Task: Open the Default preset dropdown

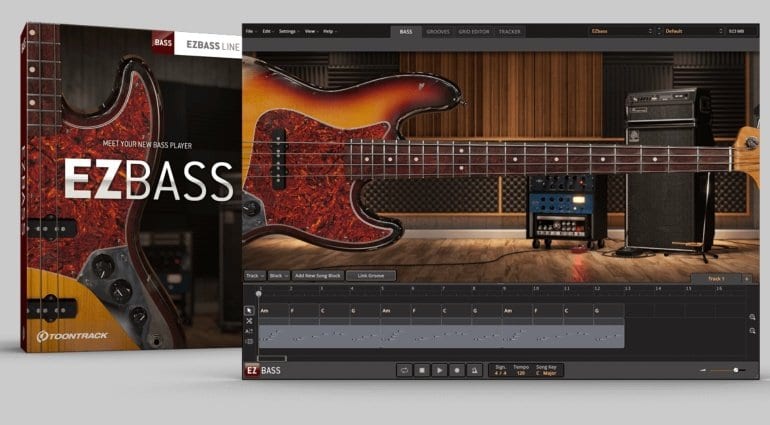Action: click(694, 31)
